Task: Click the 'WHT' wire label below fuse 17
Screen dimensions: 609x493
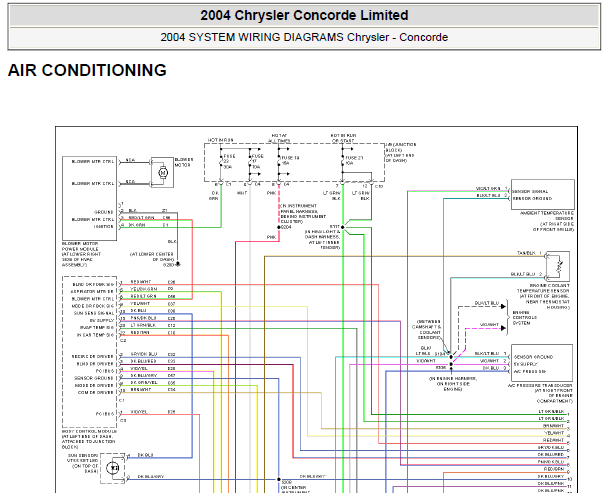Action: click(242, 193)
